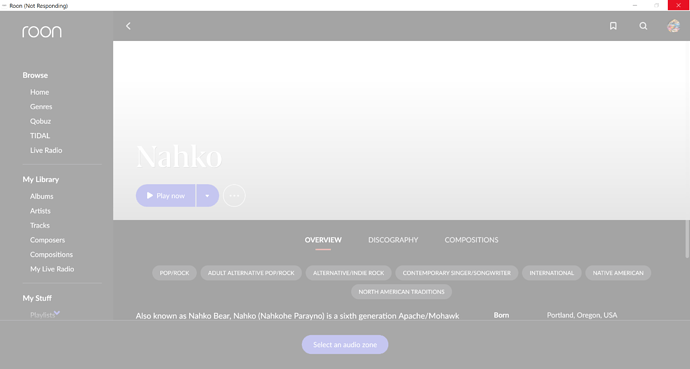This screenshot has height=369, width=690.
Task: Open Qobuz in the sidebar
Action: point(40,121)
